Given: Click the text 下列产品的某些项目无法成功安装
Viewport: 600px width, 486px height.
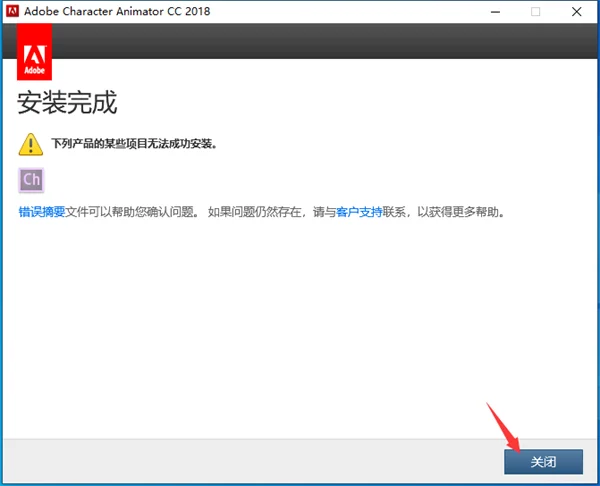Looking at the screenshot, I should (x=134, y=144).
